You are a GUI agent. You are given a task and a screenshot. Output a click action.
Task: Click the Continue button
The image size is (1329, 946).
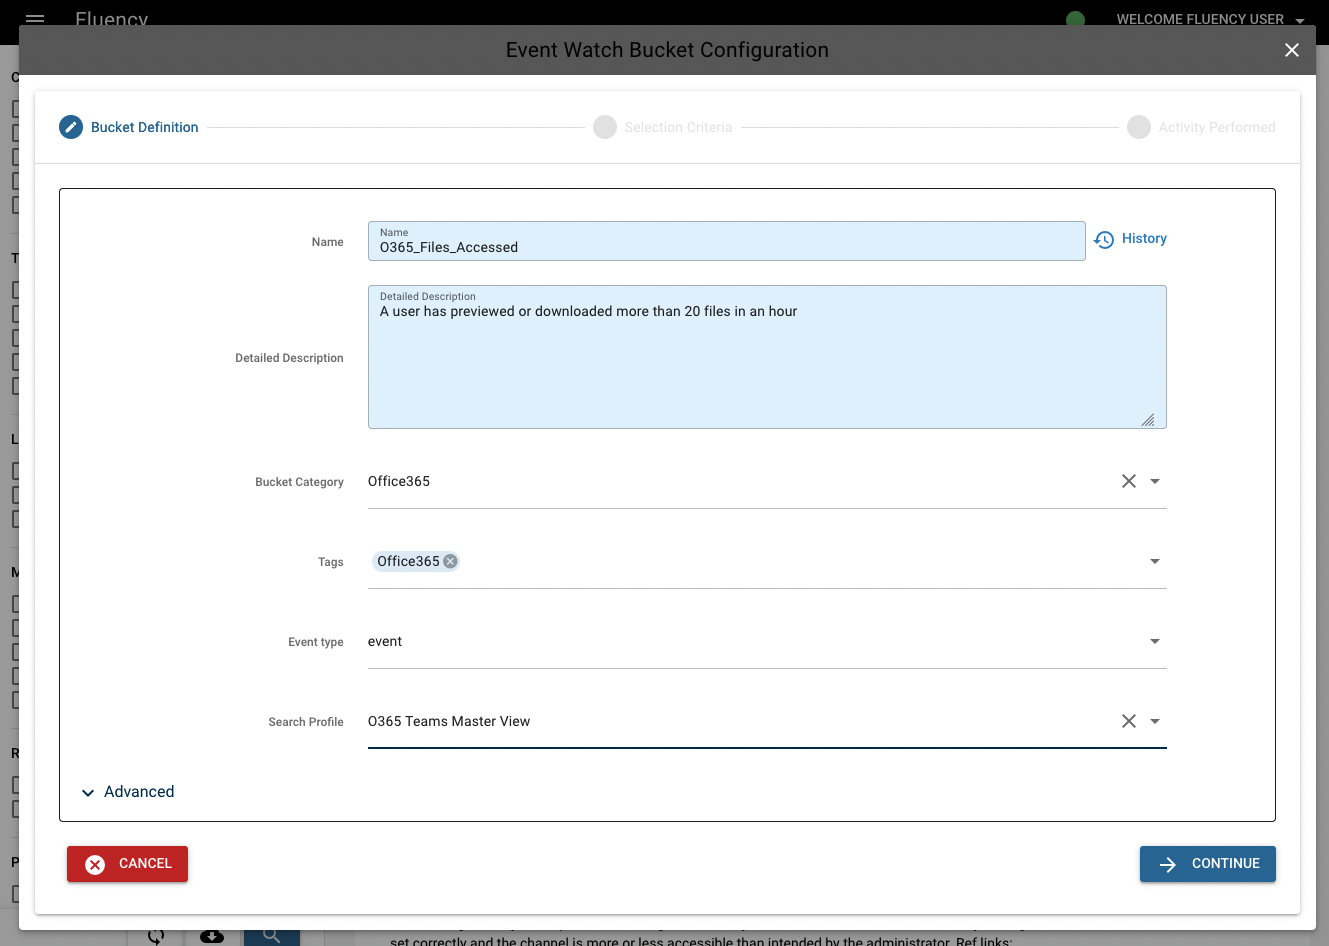click(1208, 864)
